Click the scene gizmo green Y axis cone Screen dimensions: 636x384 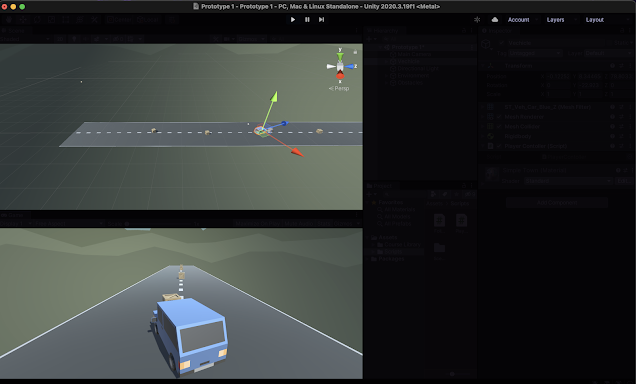pyautogui.click(x=340, y=56)
